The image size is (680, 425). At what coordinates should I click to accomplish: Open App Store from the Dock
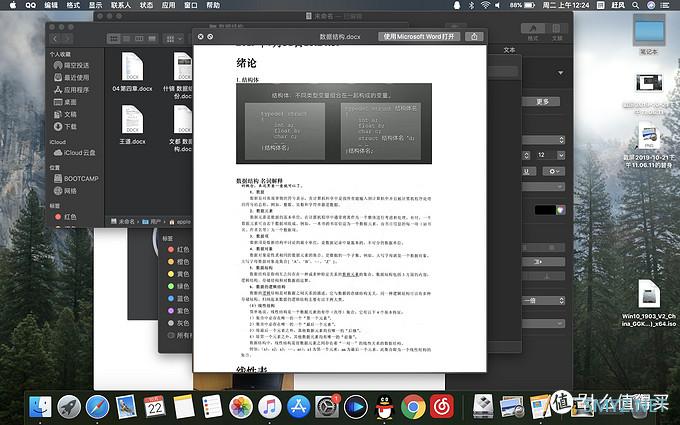tap(298, 407)
